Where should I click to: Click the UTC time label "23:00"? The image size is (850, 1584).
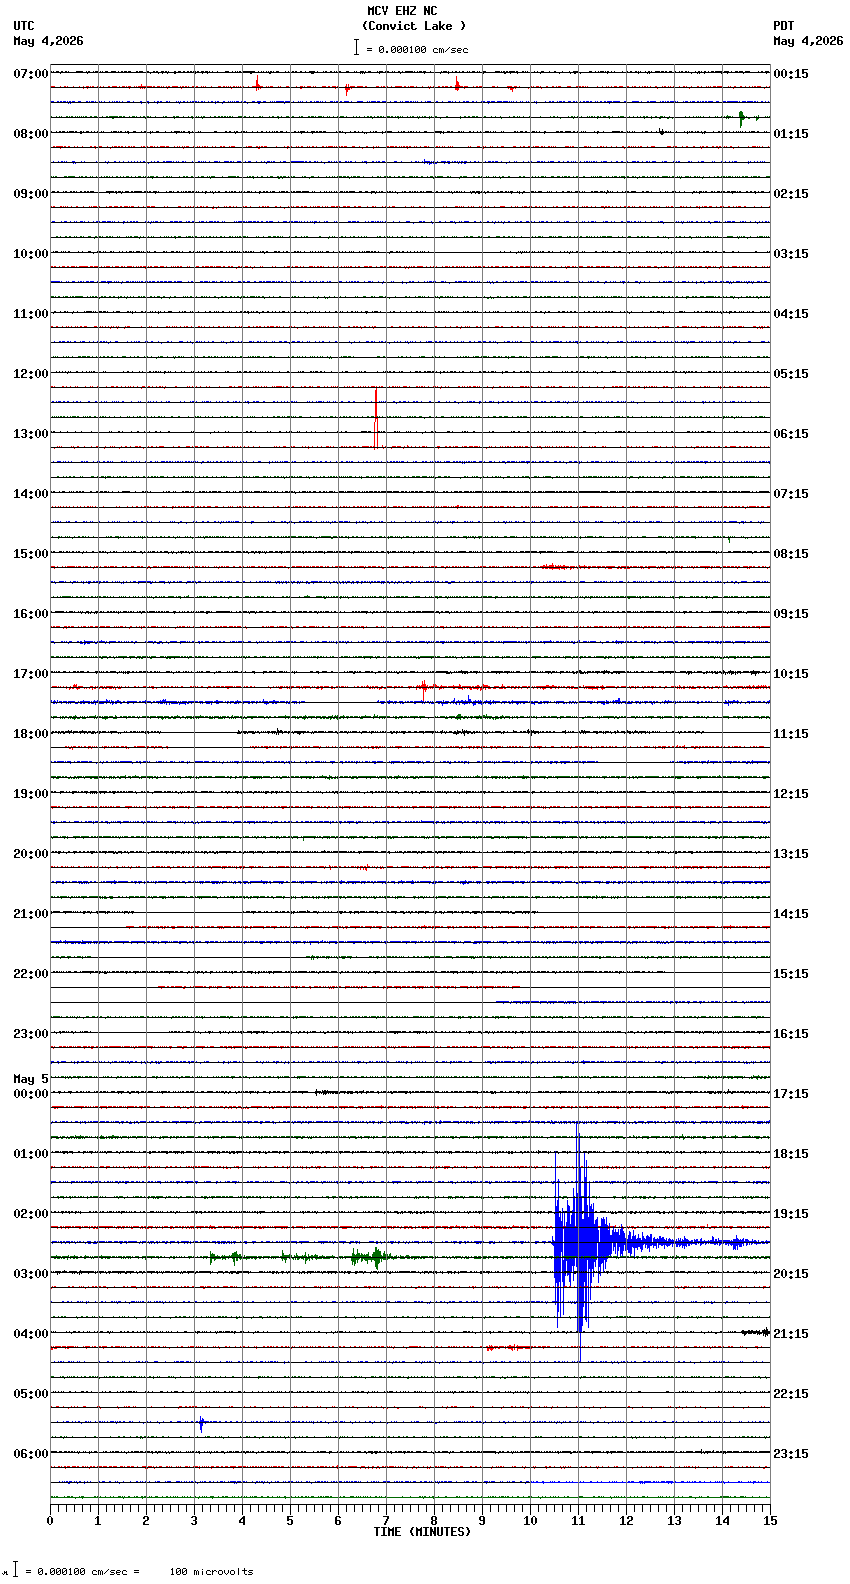point(31,1034)
